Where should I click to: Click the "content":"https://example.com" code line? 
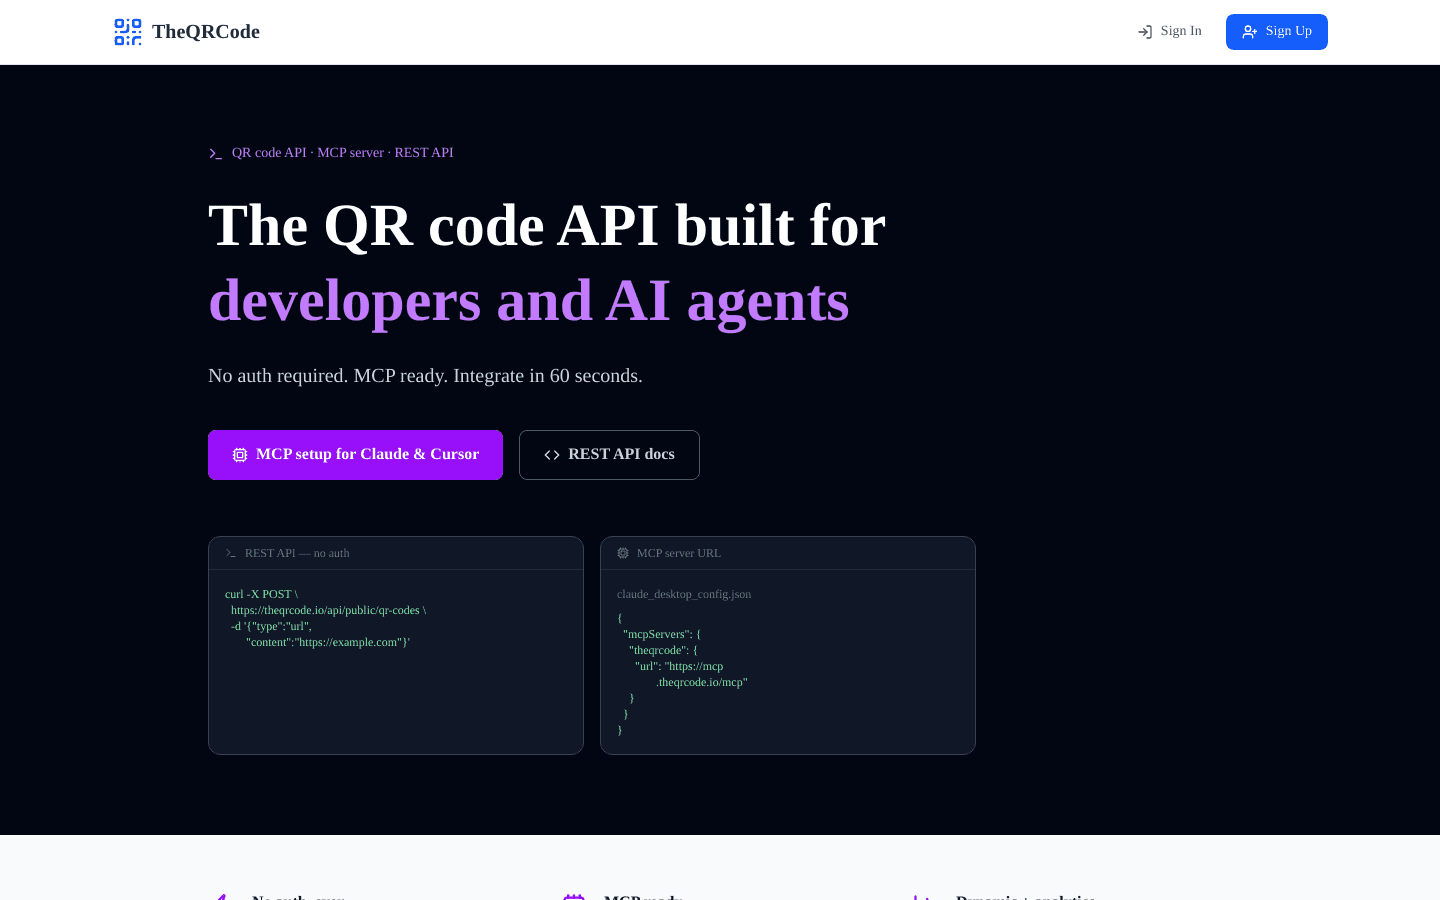328,642
